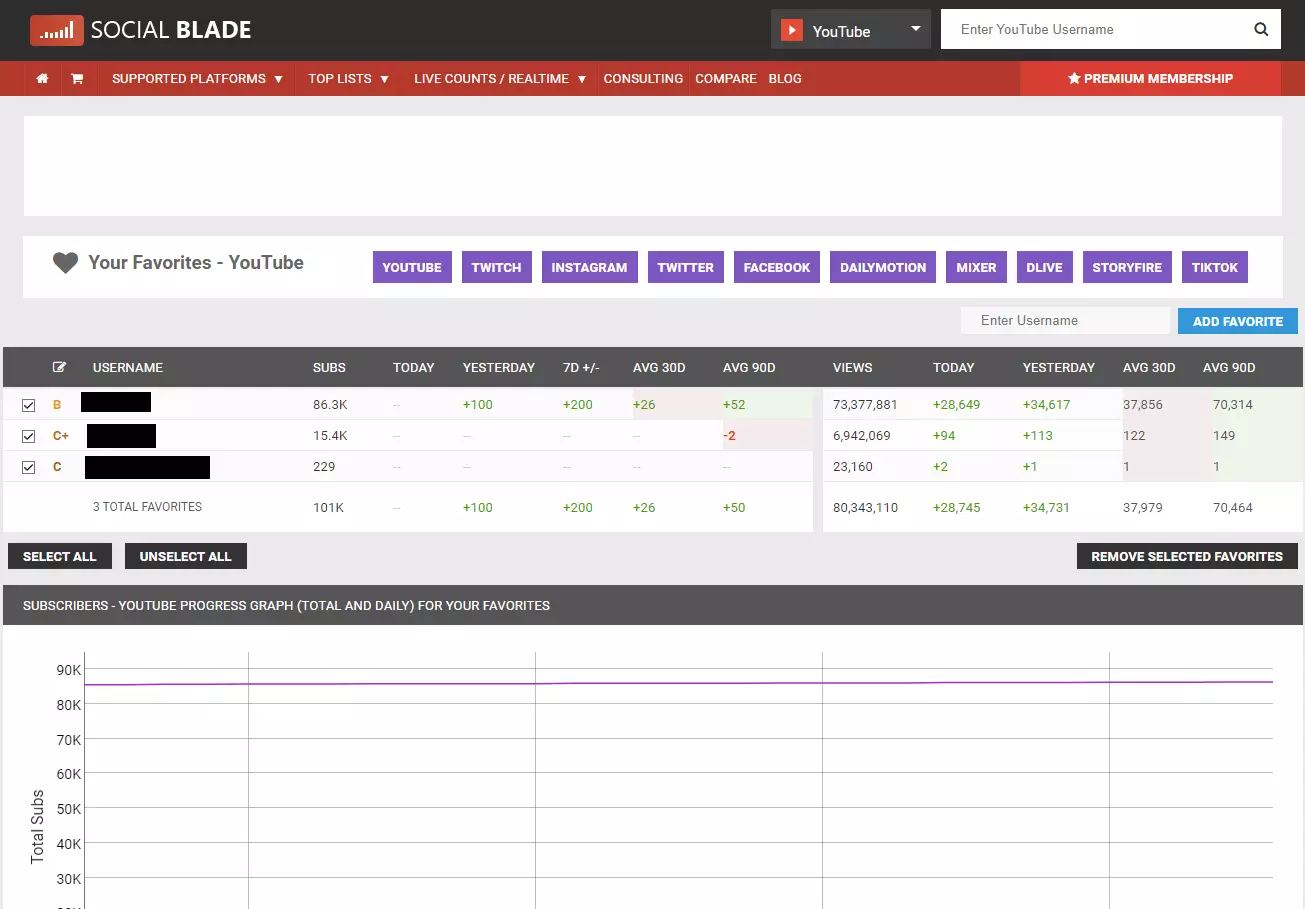Open the Consulting page
This screenshot has width=1305, height=909.
[643, 79]
